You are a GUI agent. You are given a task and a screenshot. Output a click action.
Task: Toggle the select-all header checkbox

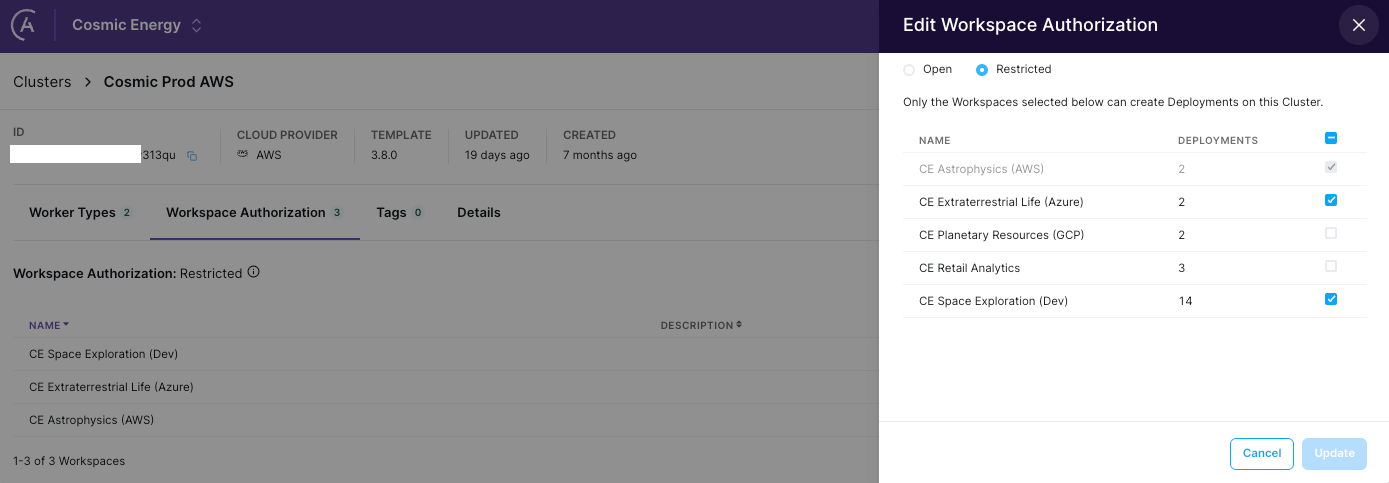pos(1330,139)
